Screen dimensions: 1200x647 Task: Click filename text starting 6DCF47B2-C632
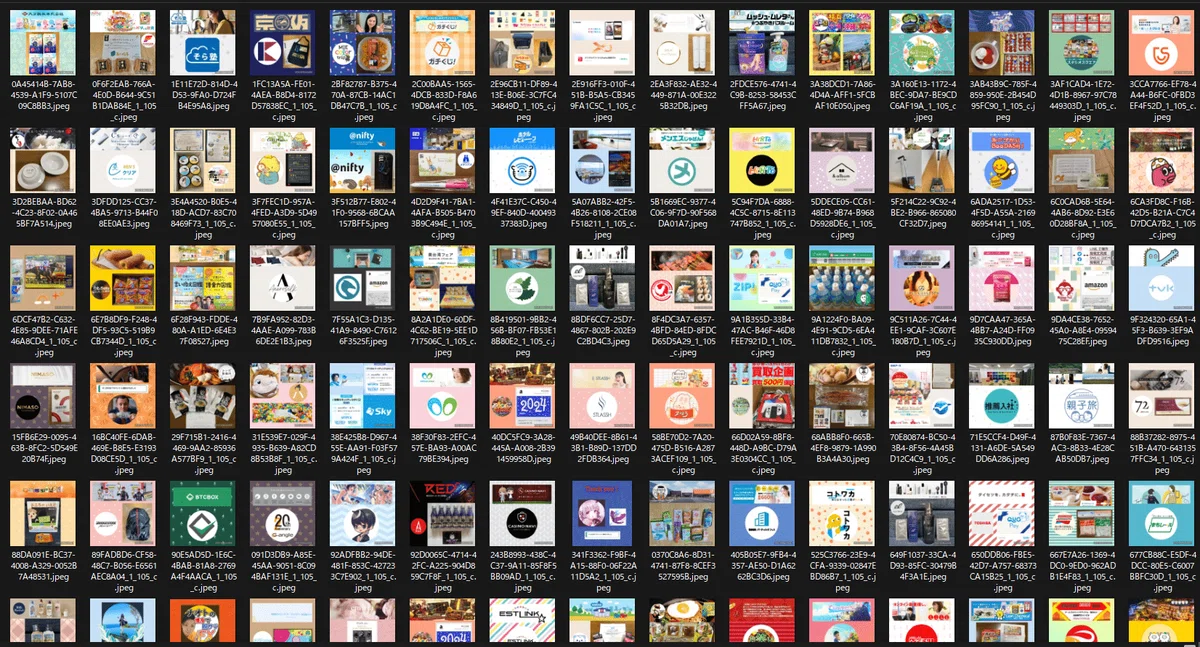tap(43, 335)
